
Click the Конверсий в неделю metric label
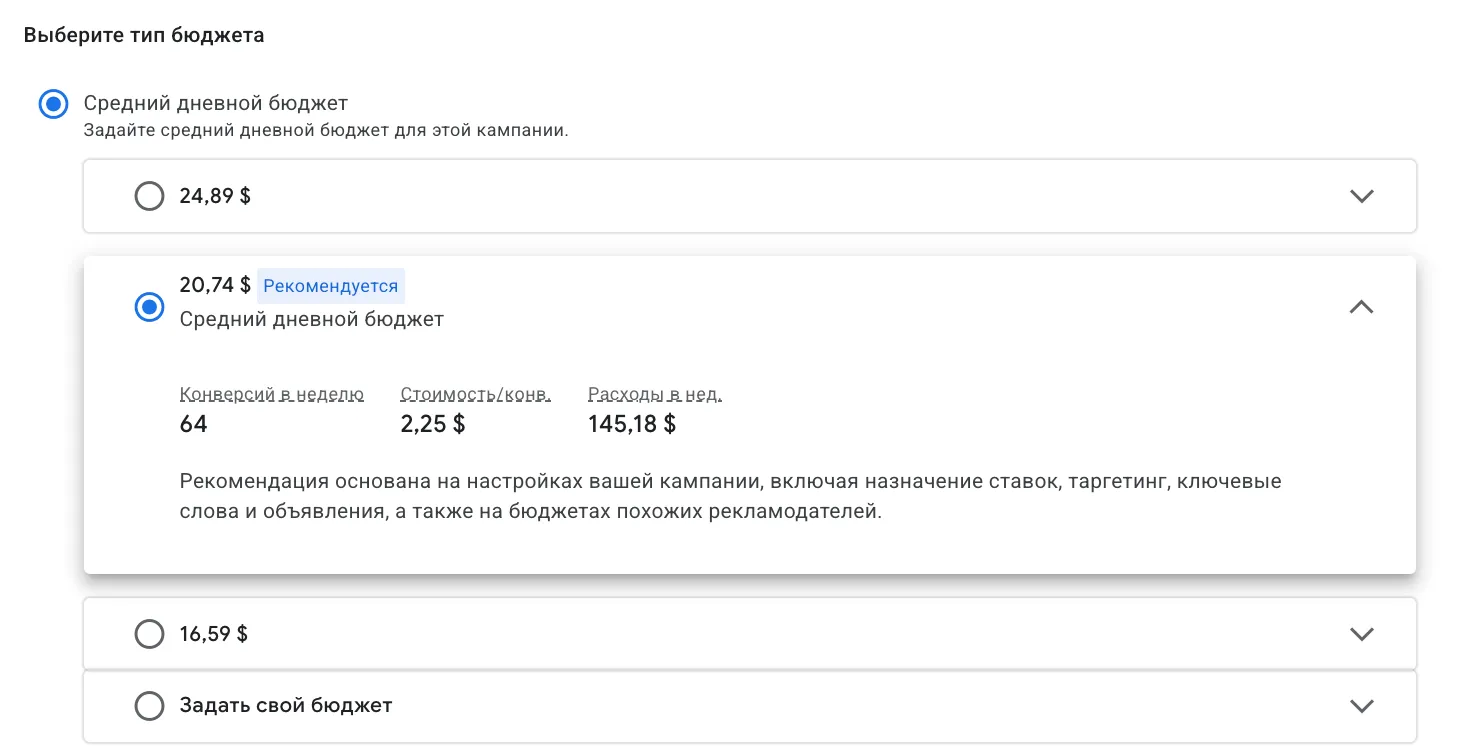tap(272, 394)
